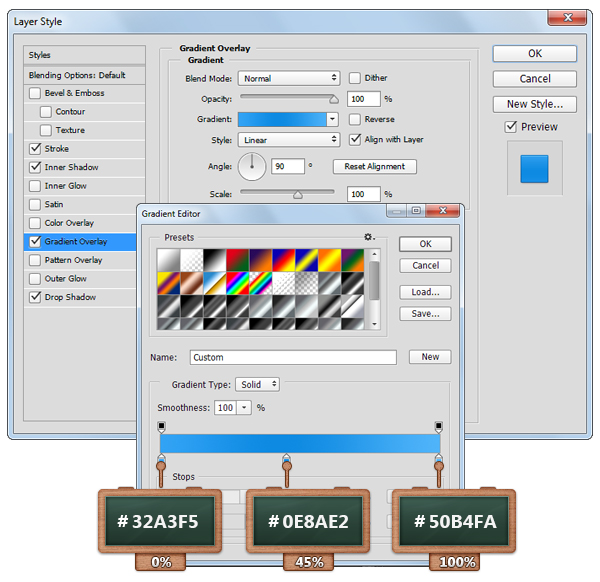The width and height of the screenshot is (600, 582).
Task: Open the Gradient Type Solid dropdown
Action: (258, 384)
